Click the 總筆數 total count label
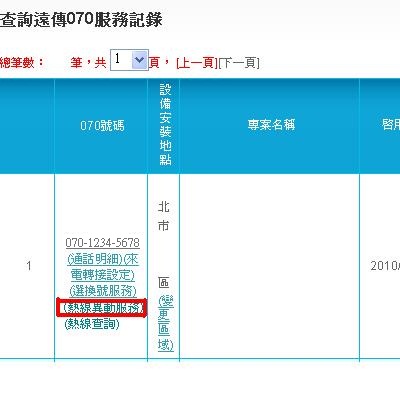400x400 pixels. coord(22,62)
